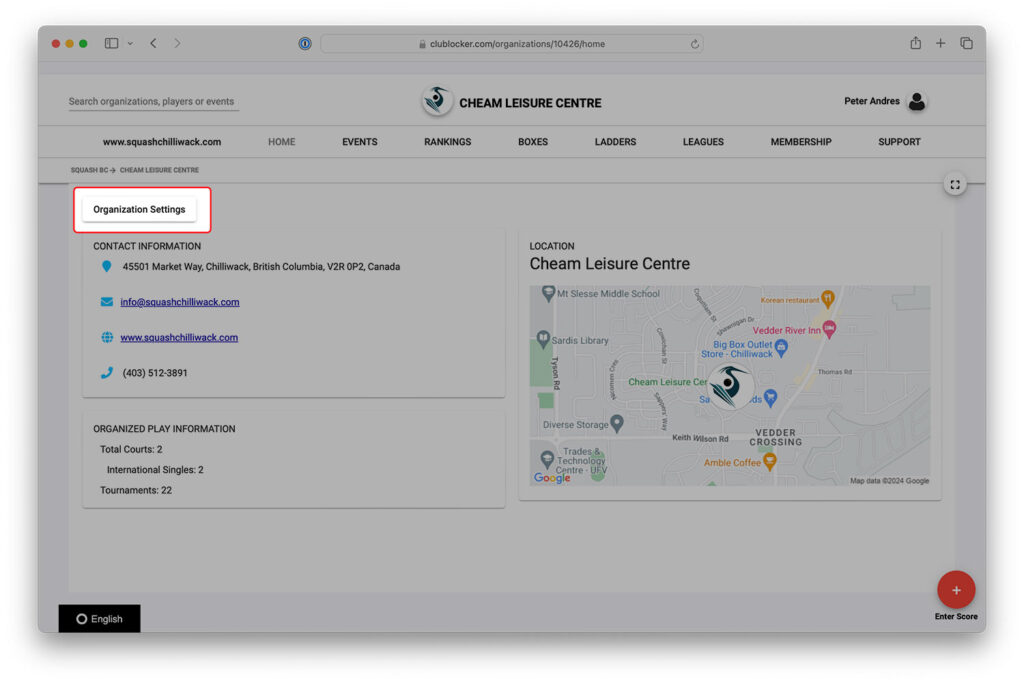
Task: Open the English language selector
Action: [99, 618]
